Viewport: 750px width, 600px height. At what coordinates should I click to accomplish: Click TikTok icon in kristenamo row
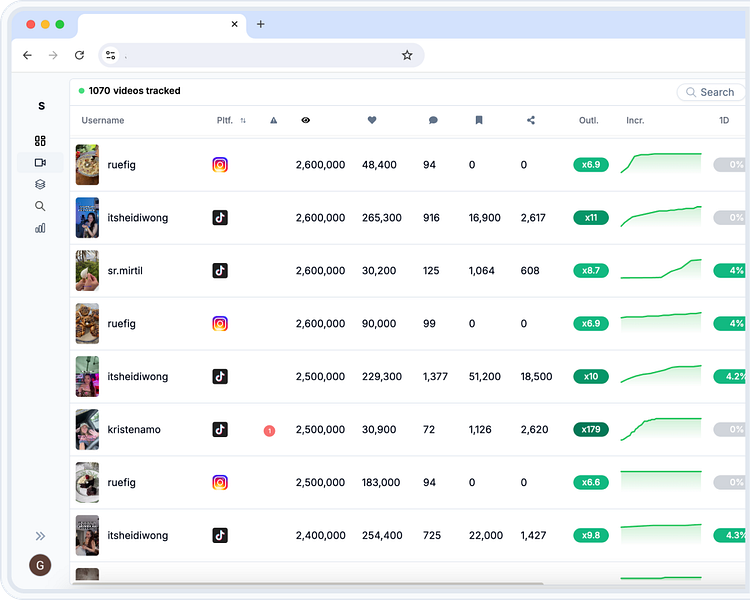pyautogui.click(x=220, y=430)
